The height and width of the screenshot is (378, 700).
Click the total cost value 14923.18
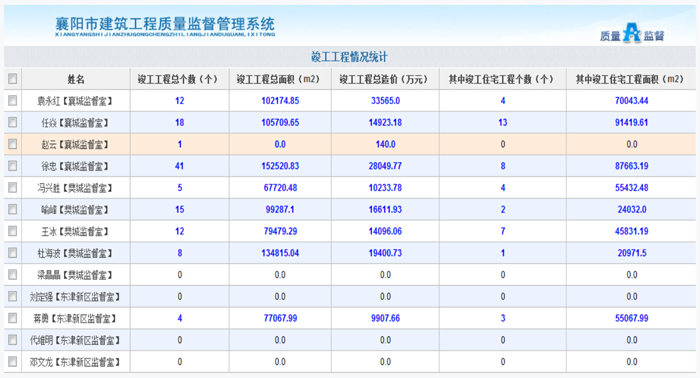[385, 122]
